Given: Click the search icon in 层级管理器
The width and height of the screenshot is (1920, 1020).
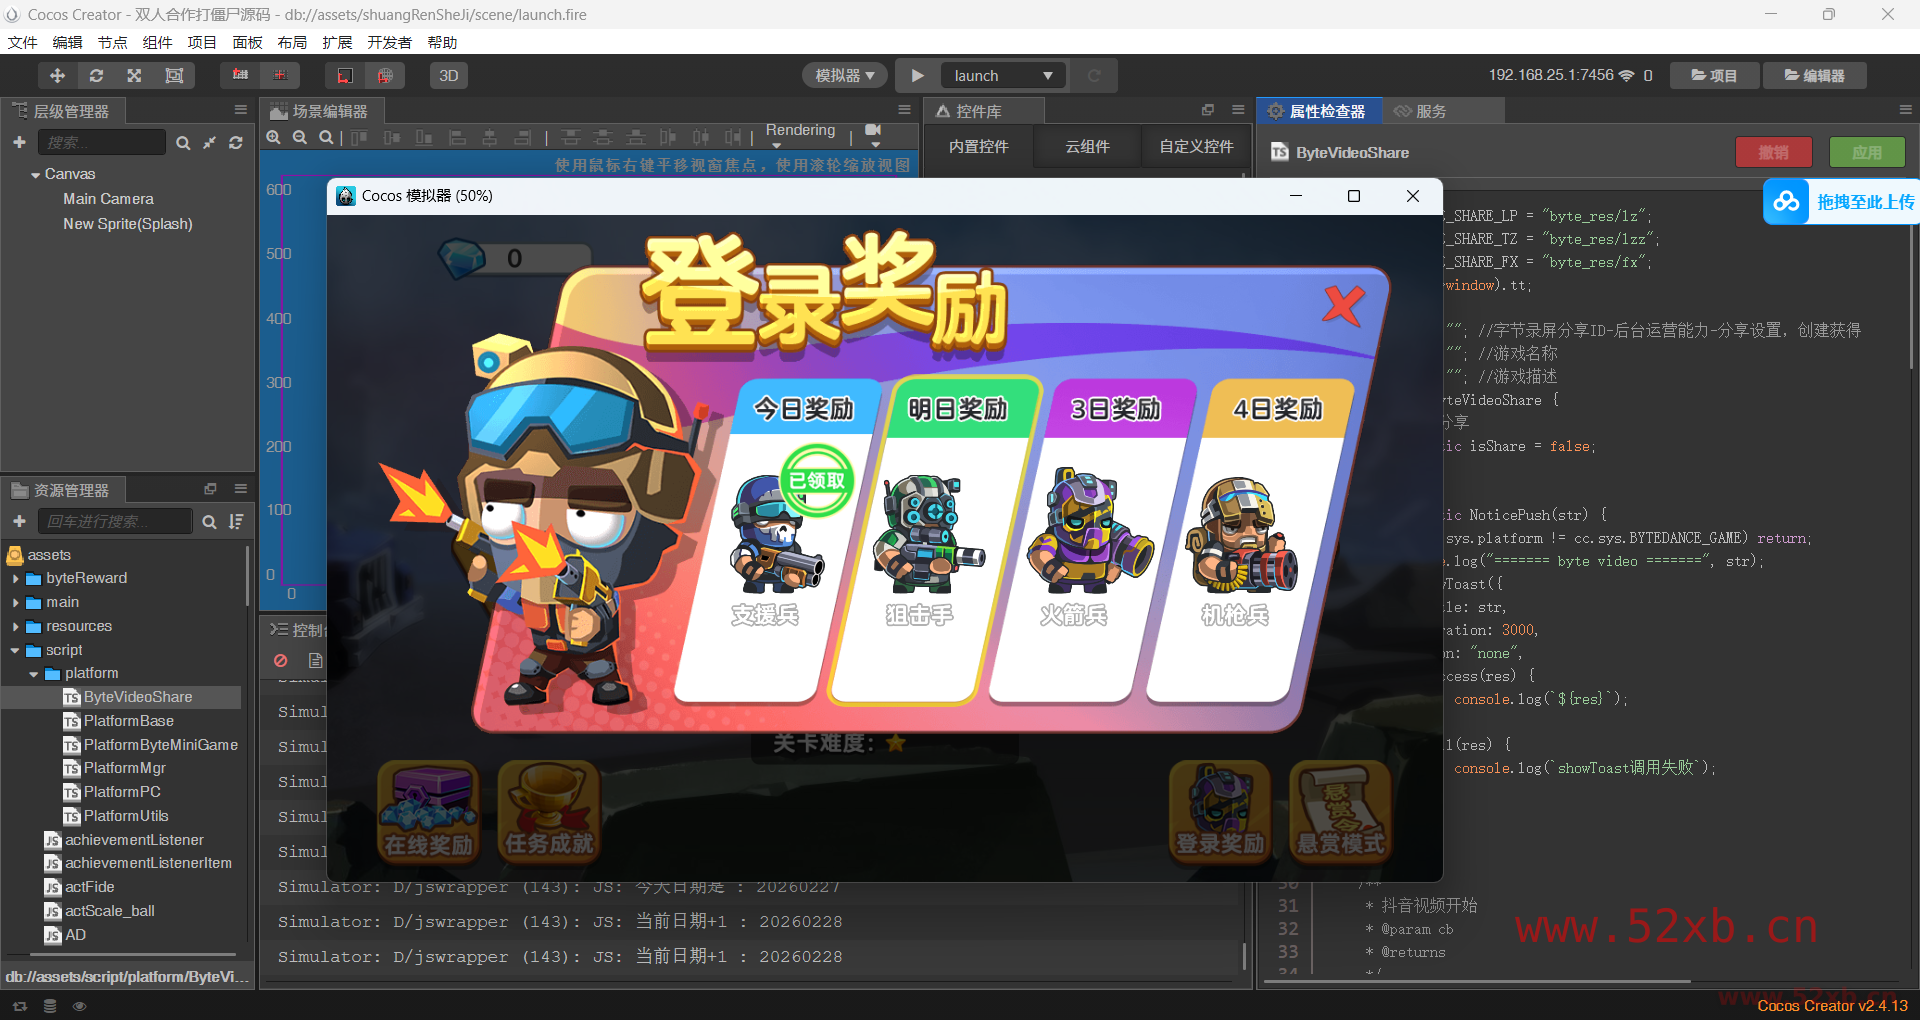Looking at the screenshot, I should point(184,142).
